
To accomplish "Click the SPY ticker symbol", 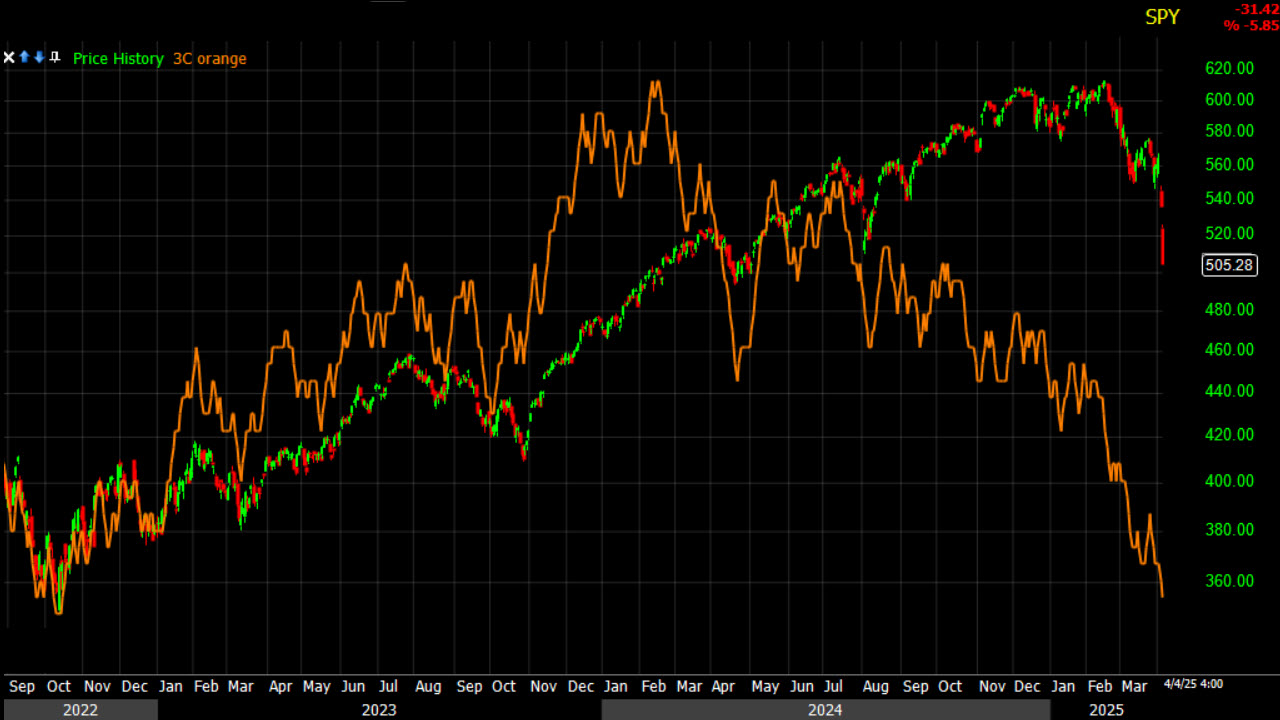I will point(1162,17).
